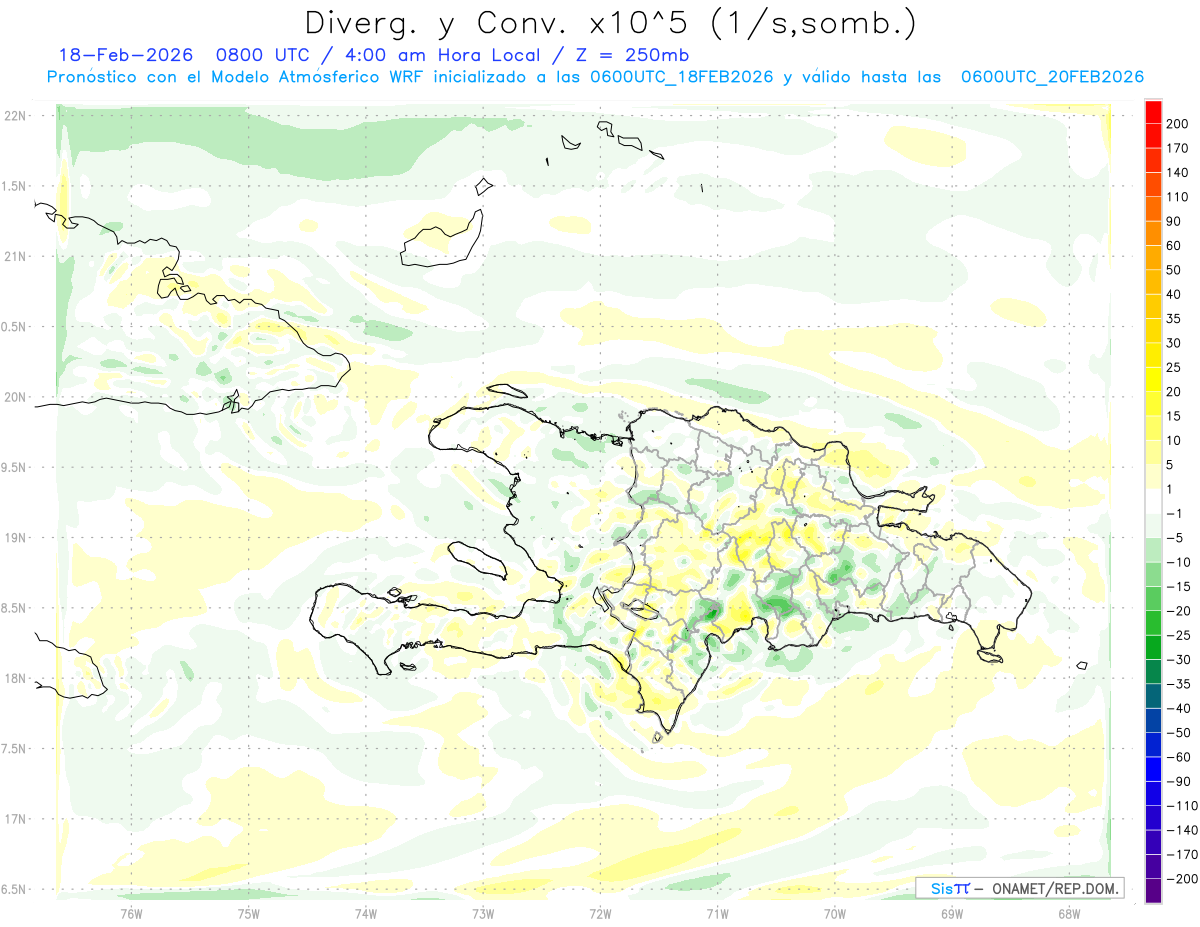Click latitude axis label '21N'

15,256
